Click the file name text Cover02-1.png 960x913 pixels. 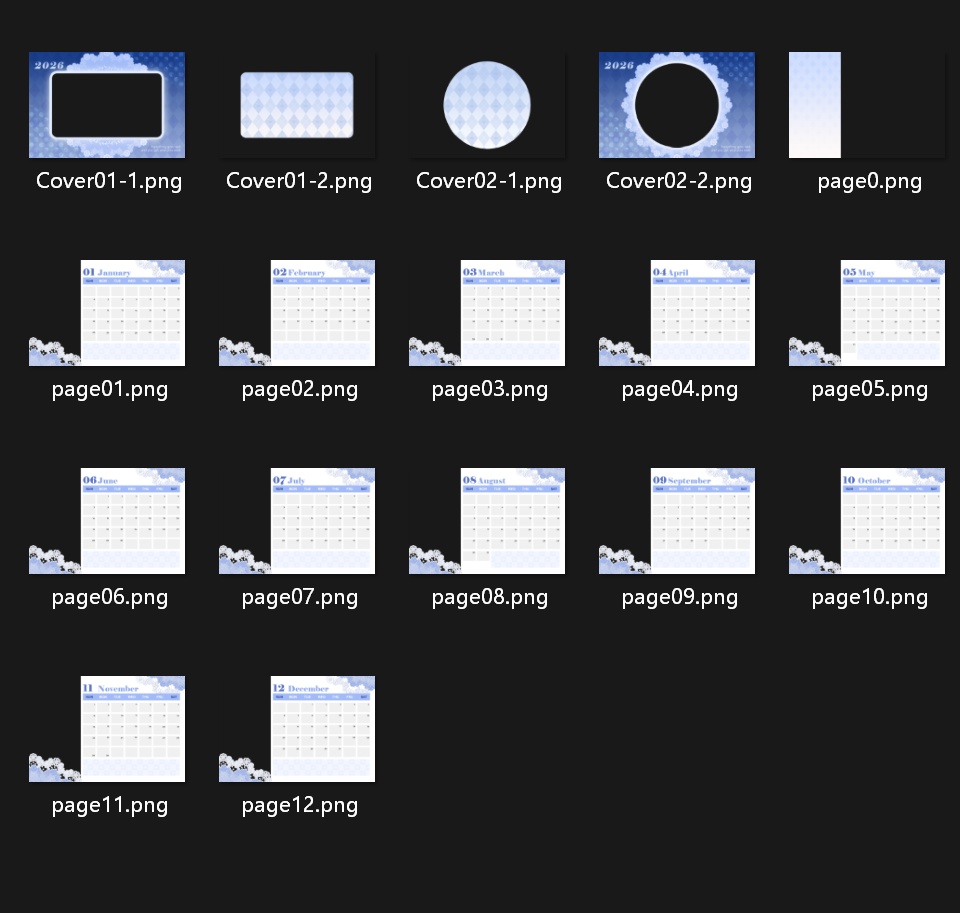point(489,181)
